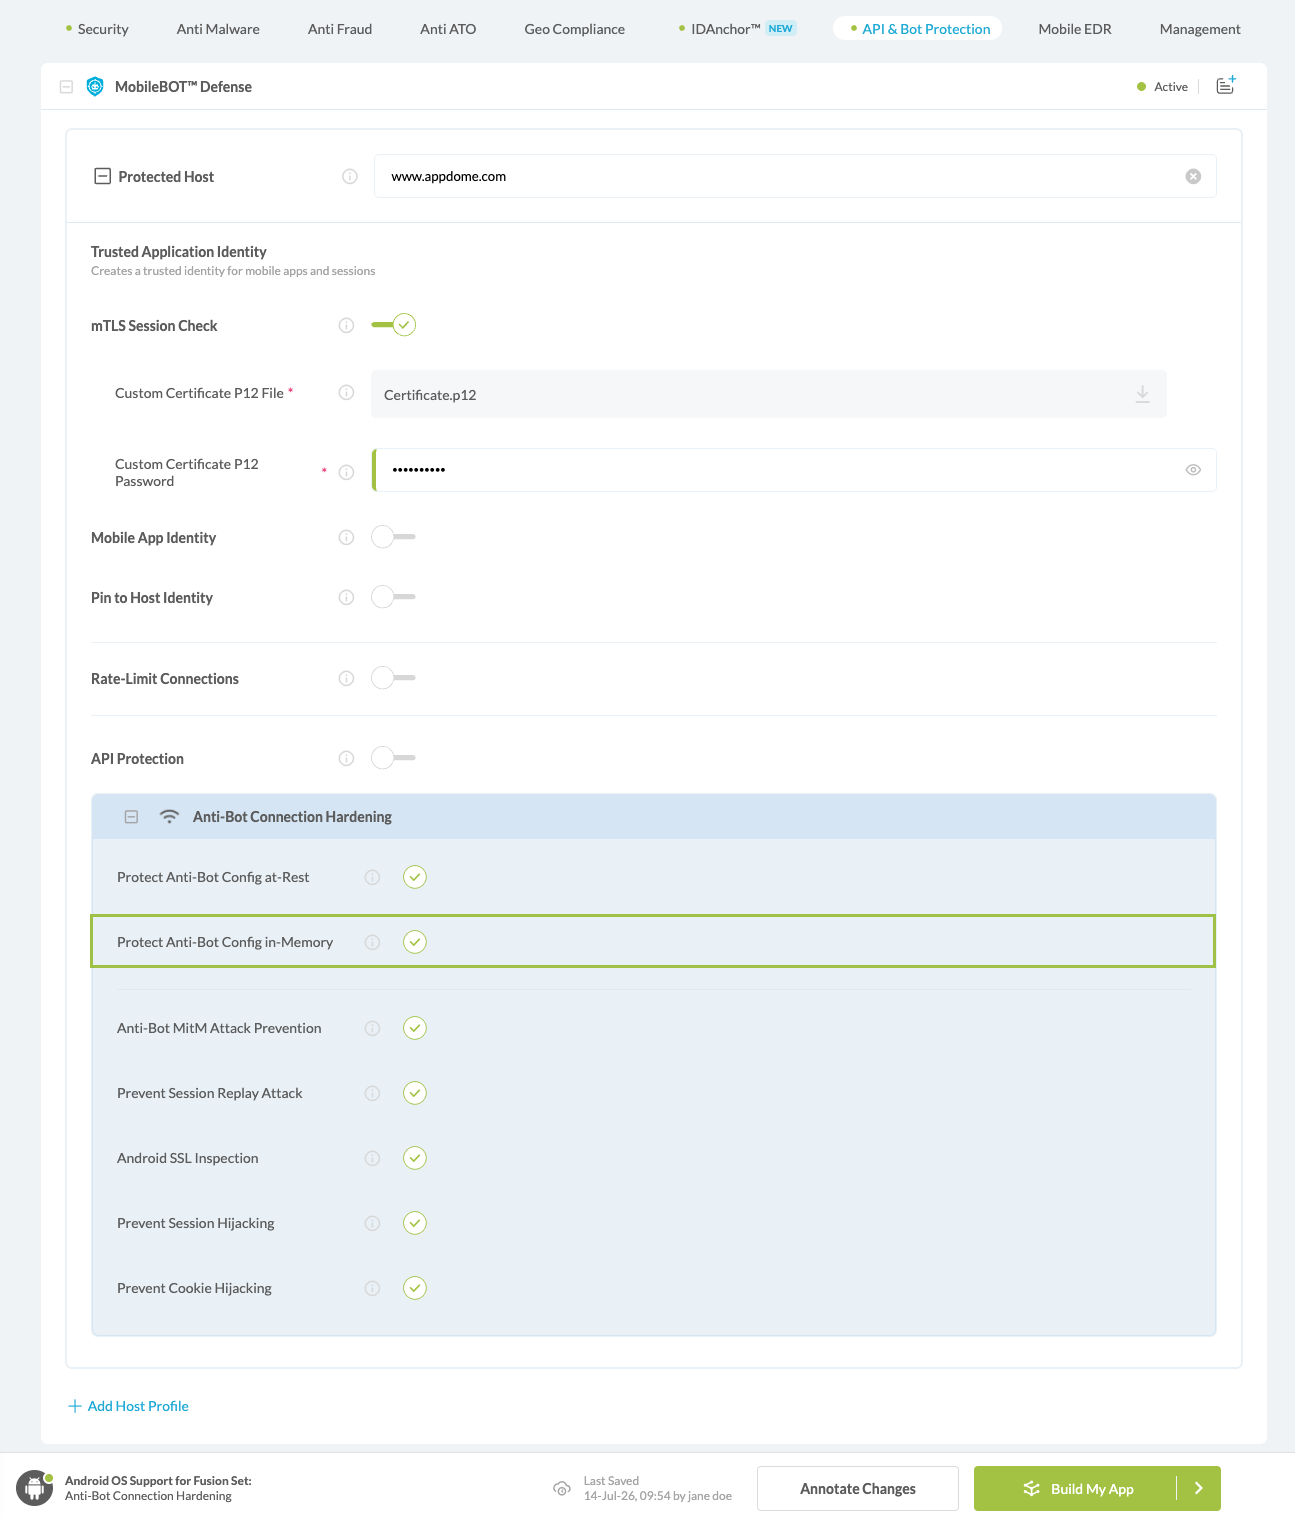Uncheck Protect Anti-Bot Config at-Rest
This screenshot has height=1519, width=1295.
[415, 877]
